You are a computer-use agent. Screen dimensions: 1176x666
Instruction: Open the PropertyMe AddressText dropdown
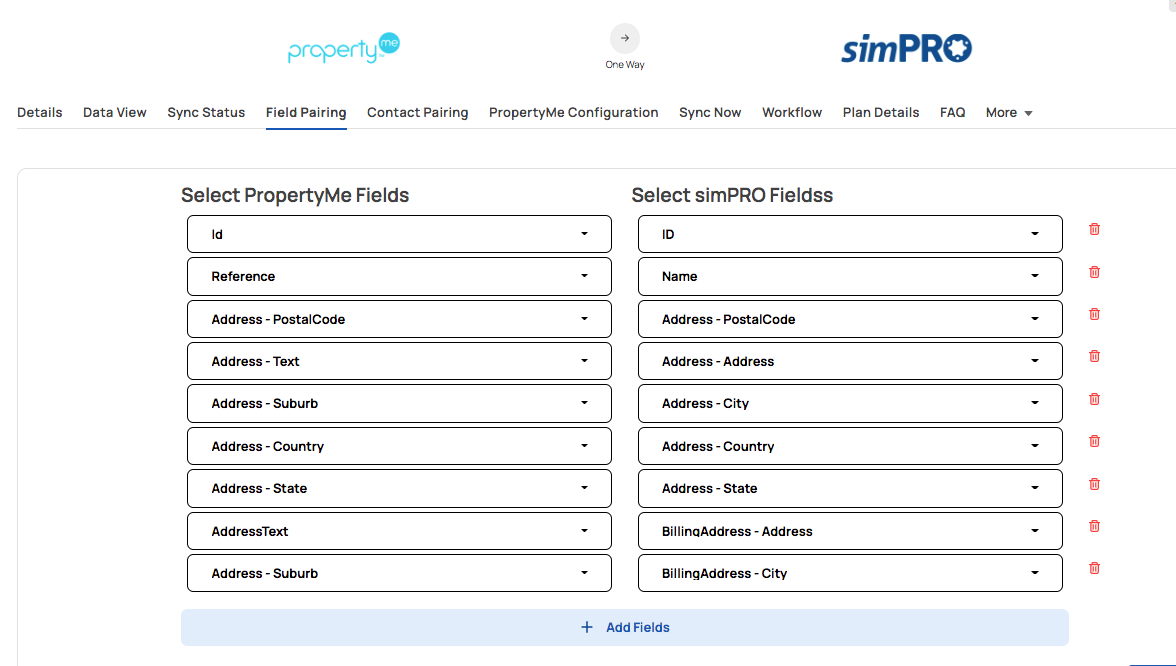[x=399, y=531]
